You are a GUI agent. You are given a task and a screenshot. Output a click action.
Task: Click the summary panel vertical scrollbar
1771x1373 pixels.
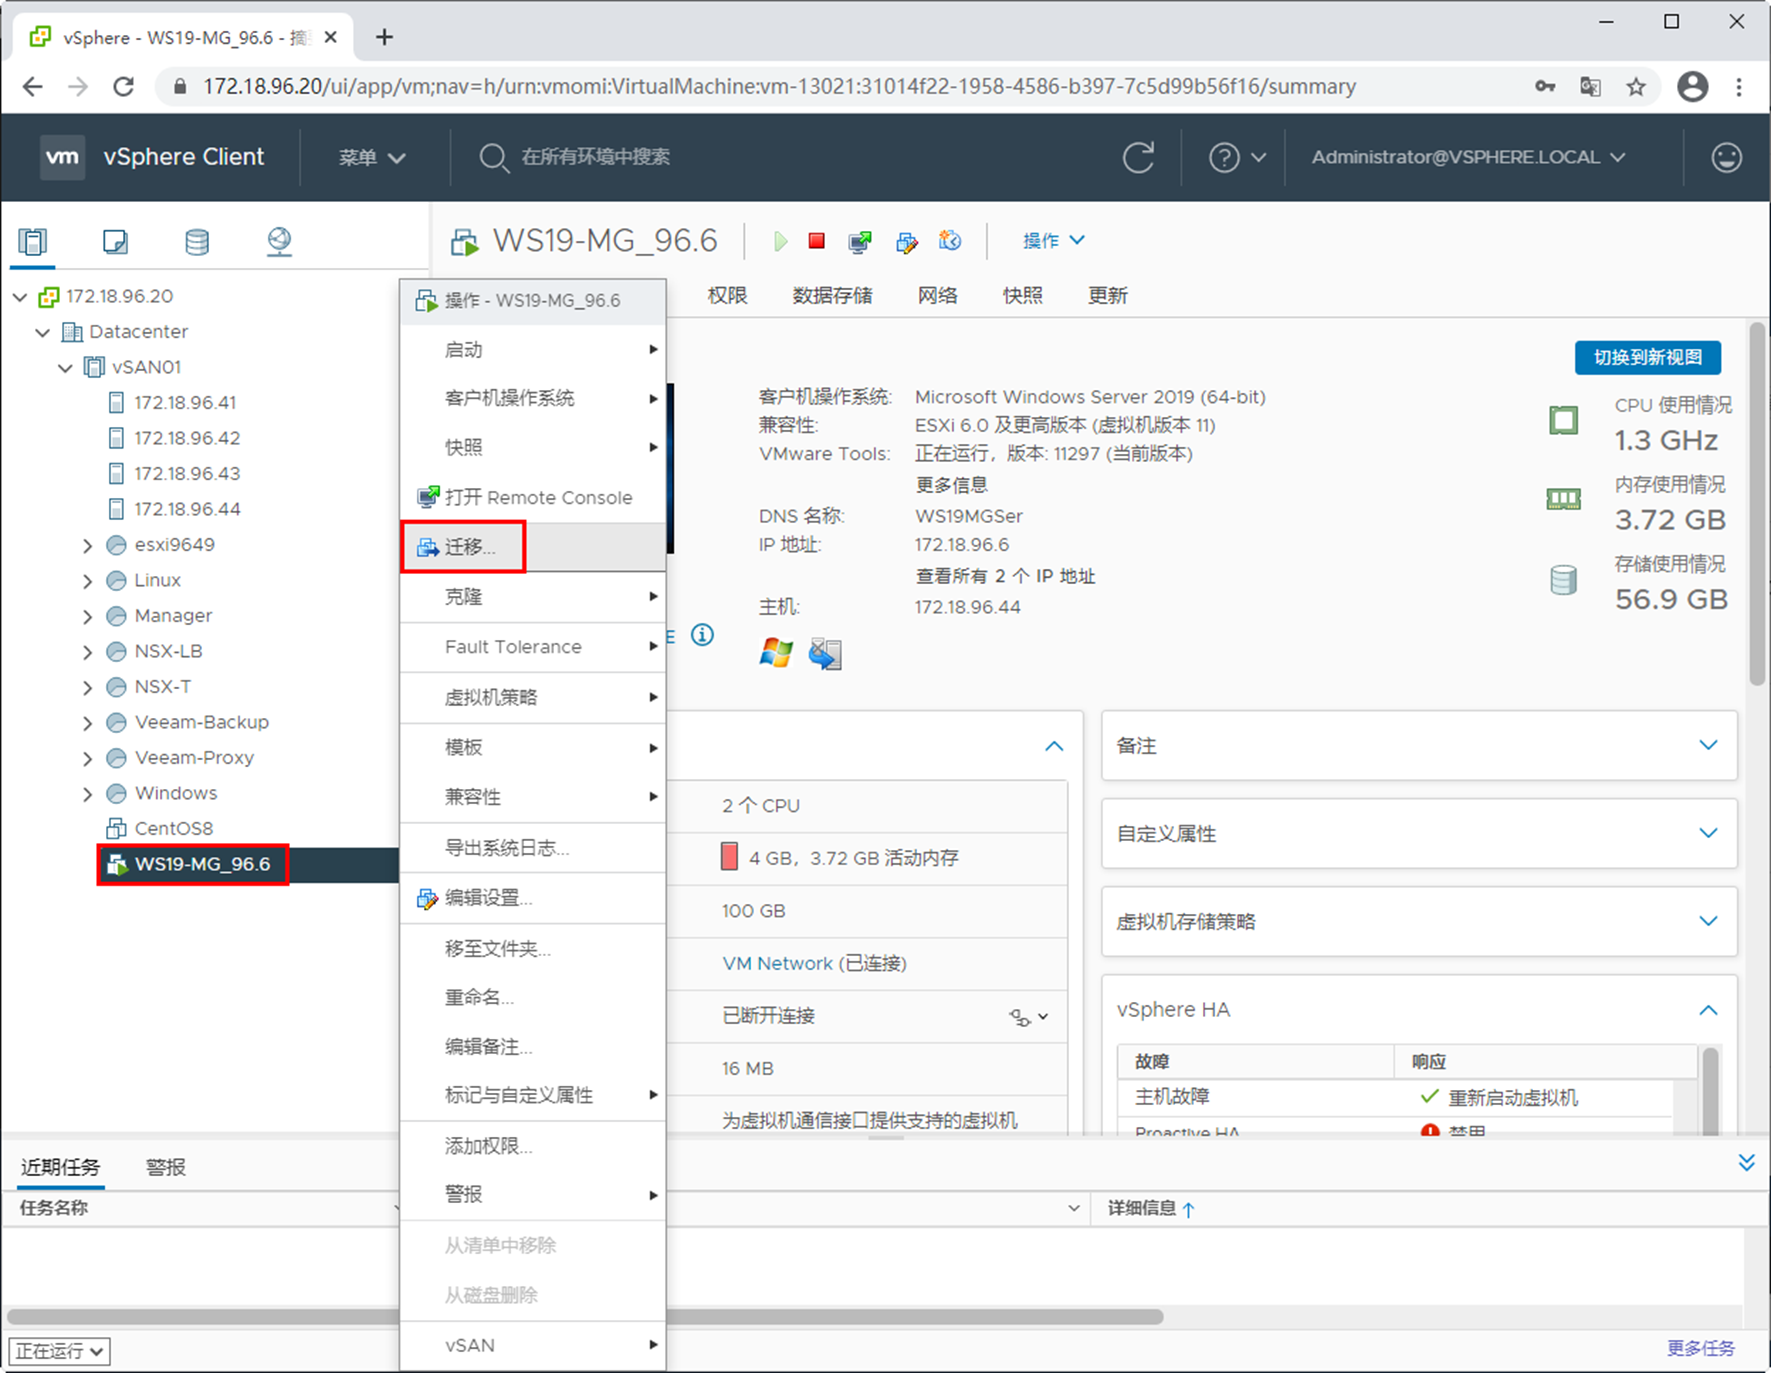tap(1757, 504)
